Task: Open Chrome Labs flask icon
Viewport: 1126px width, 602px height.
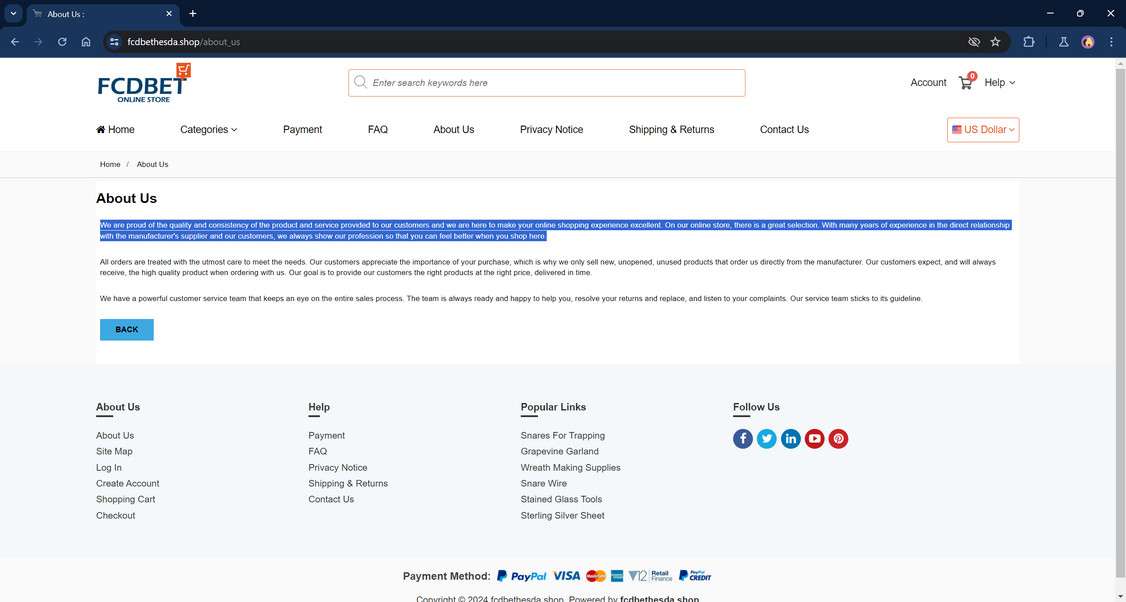Action: click(x=1064, y=42)
